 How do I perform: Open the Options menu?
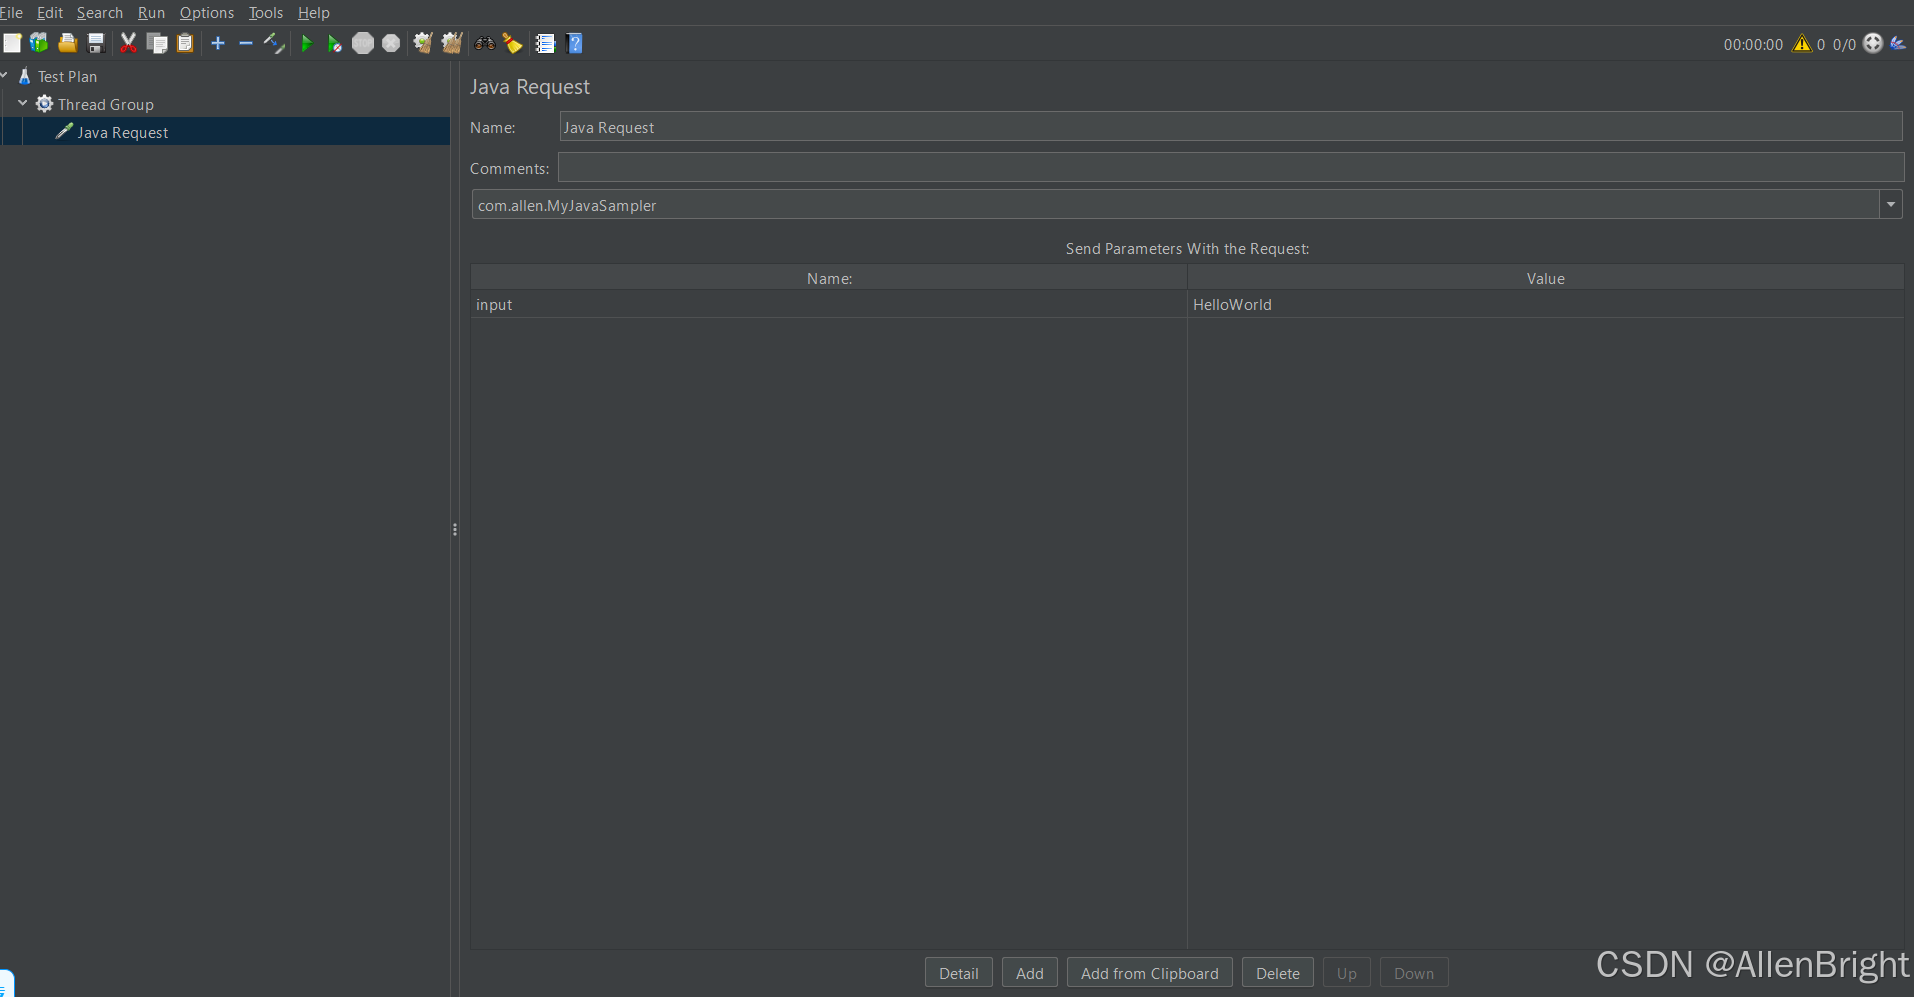pos(207,13)
